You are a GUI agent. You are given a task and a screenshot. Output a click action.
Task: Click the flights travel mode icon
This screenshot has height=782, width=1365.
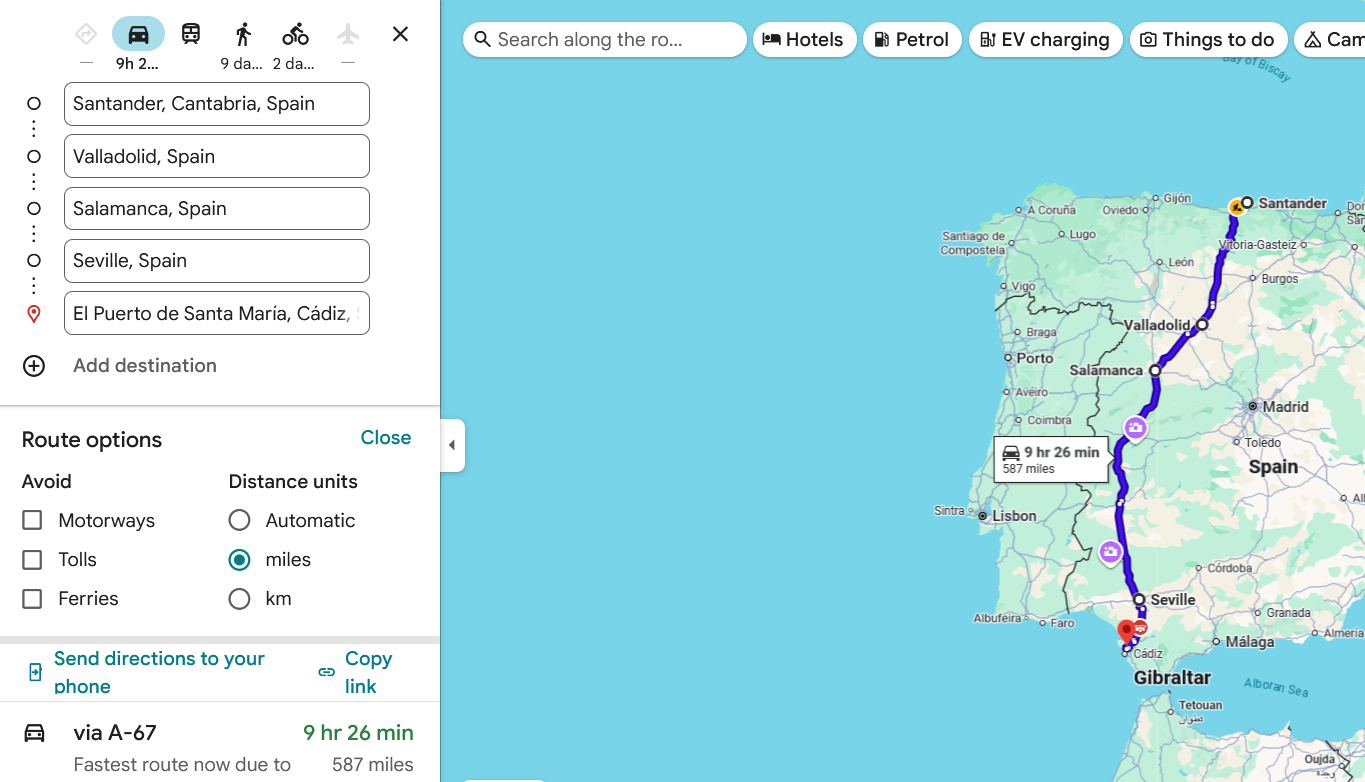coord(347,32)
